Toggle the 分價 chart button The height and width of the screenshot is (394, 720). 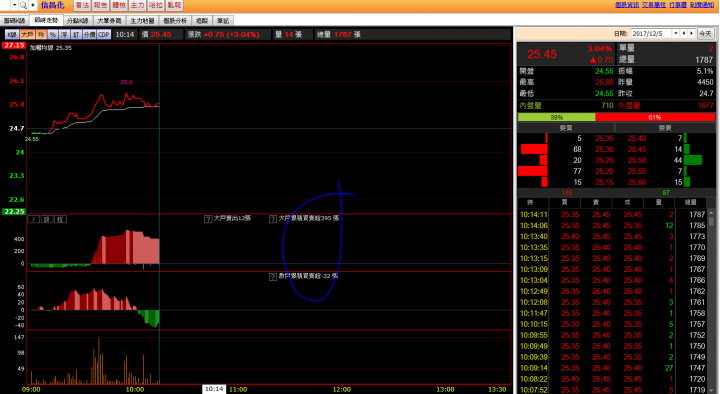[90, 34]
